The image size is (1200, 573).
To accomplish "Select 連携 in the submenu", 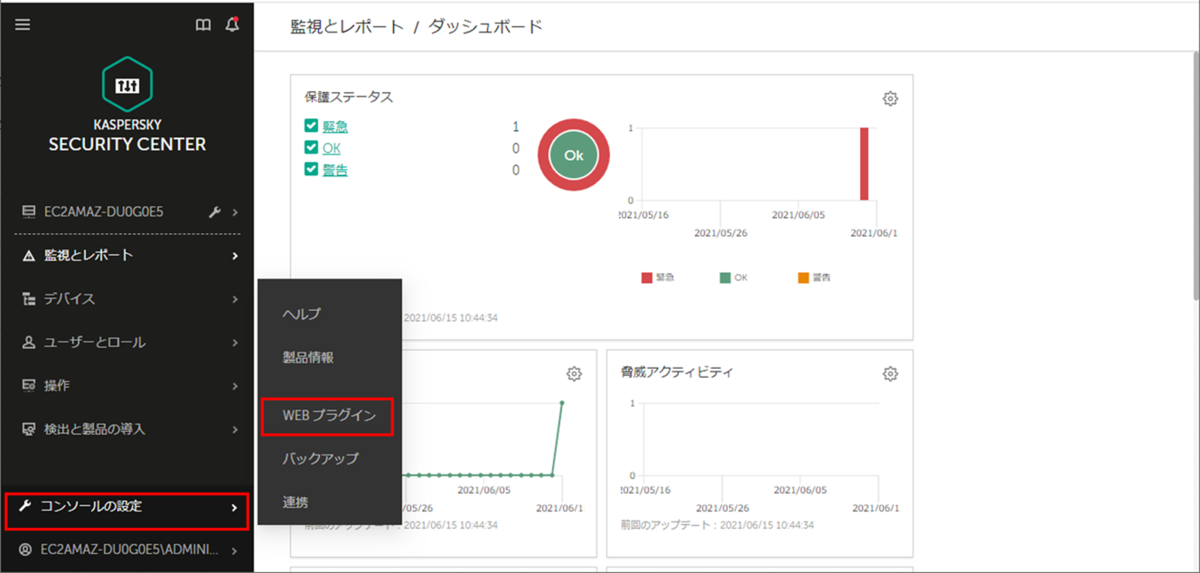I will pos(296,503).
